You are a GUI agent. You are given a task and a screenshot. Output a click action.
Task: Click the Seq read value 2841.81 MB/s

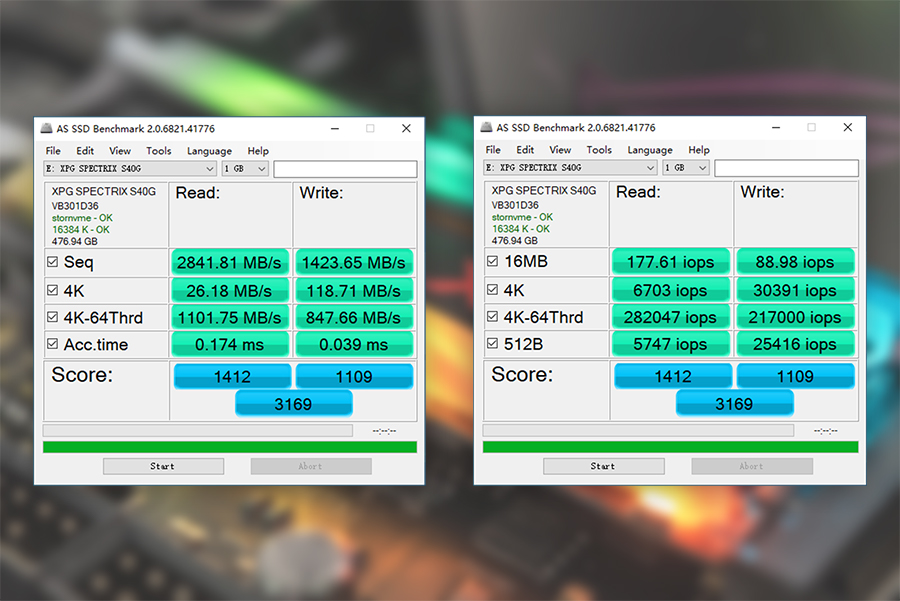tap(230, 262)
